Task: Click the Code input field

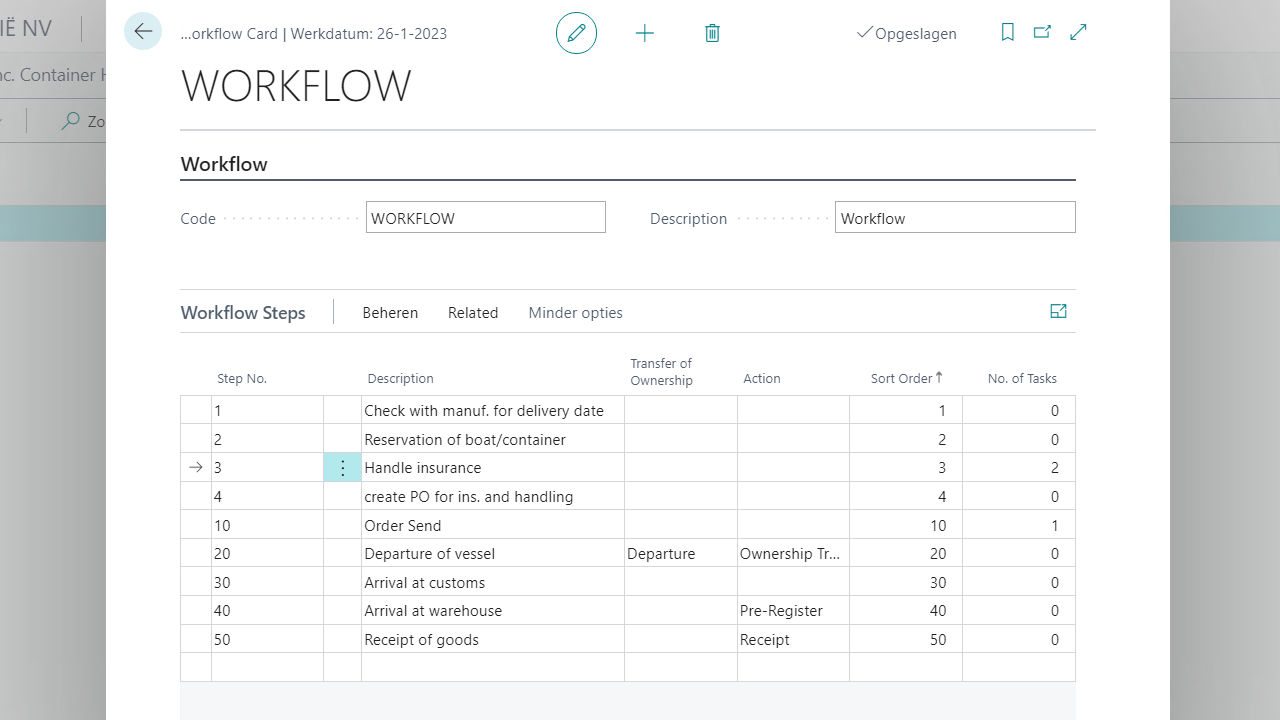Action: pos(485,217)
